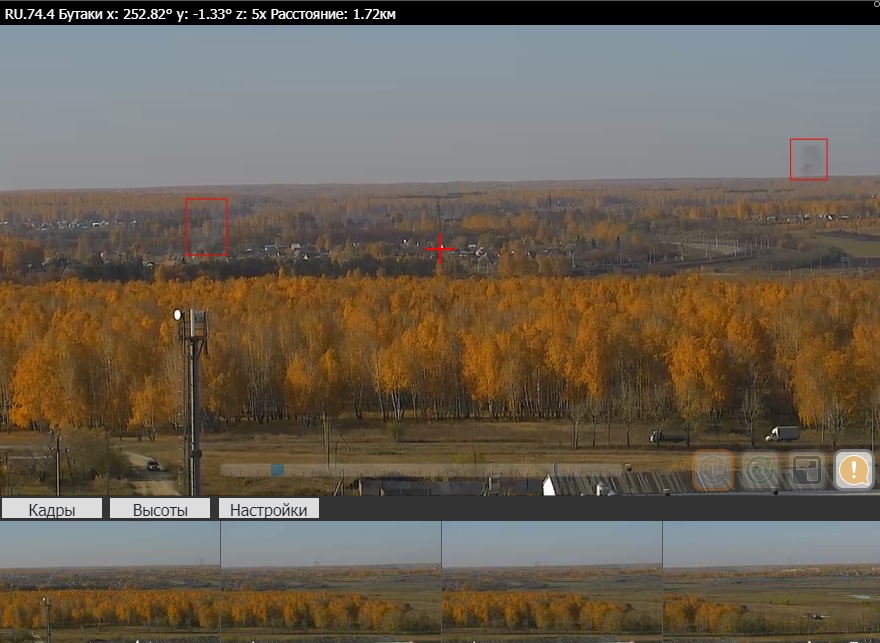Image resolution: width=880 pixels, height=643 pixels.
Task: Select the first thumbnail in the frame strip
Action: [110, 582]
